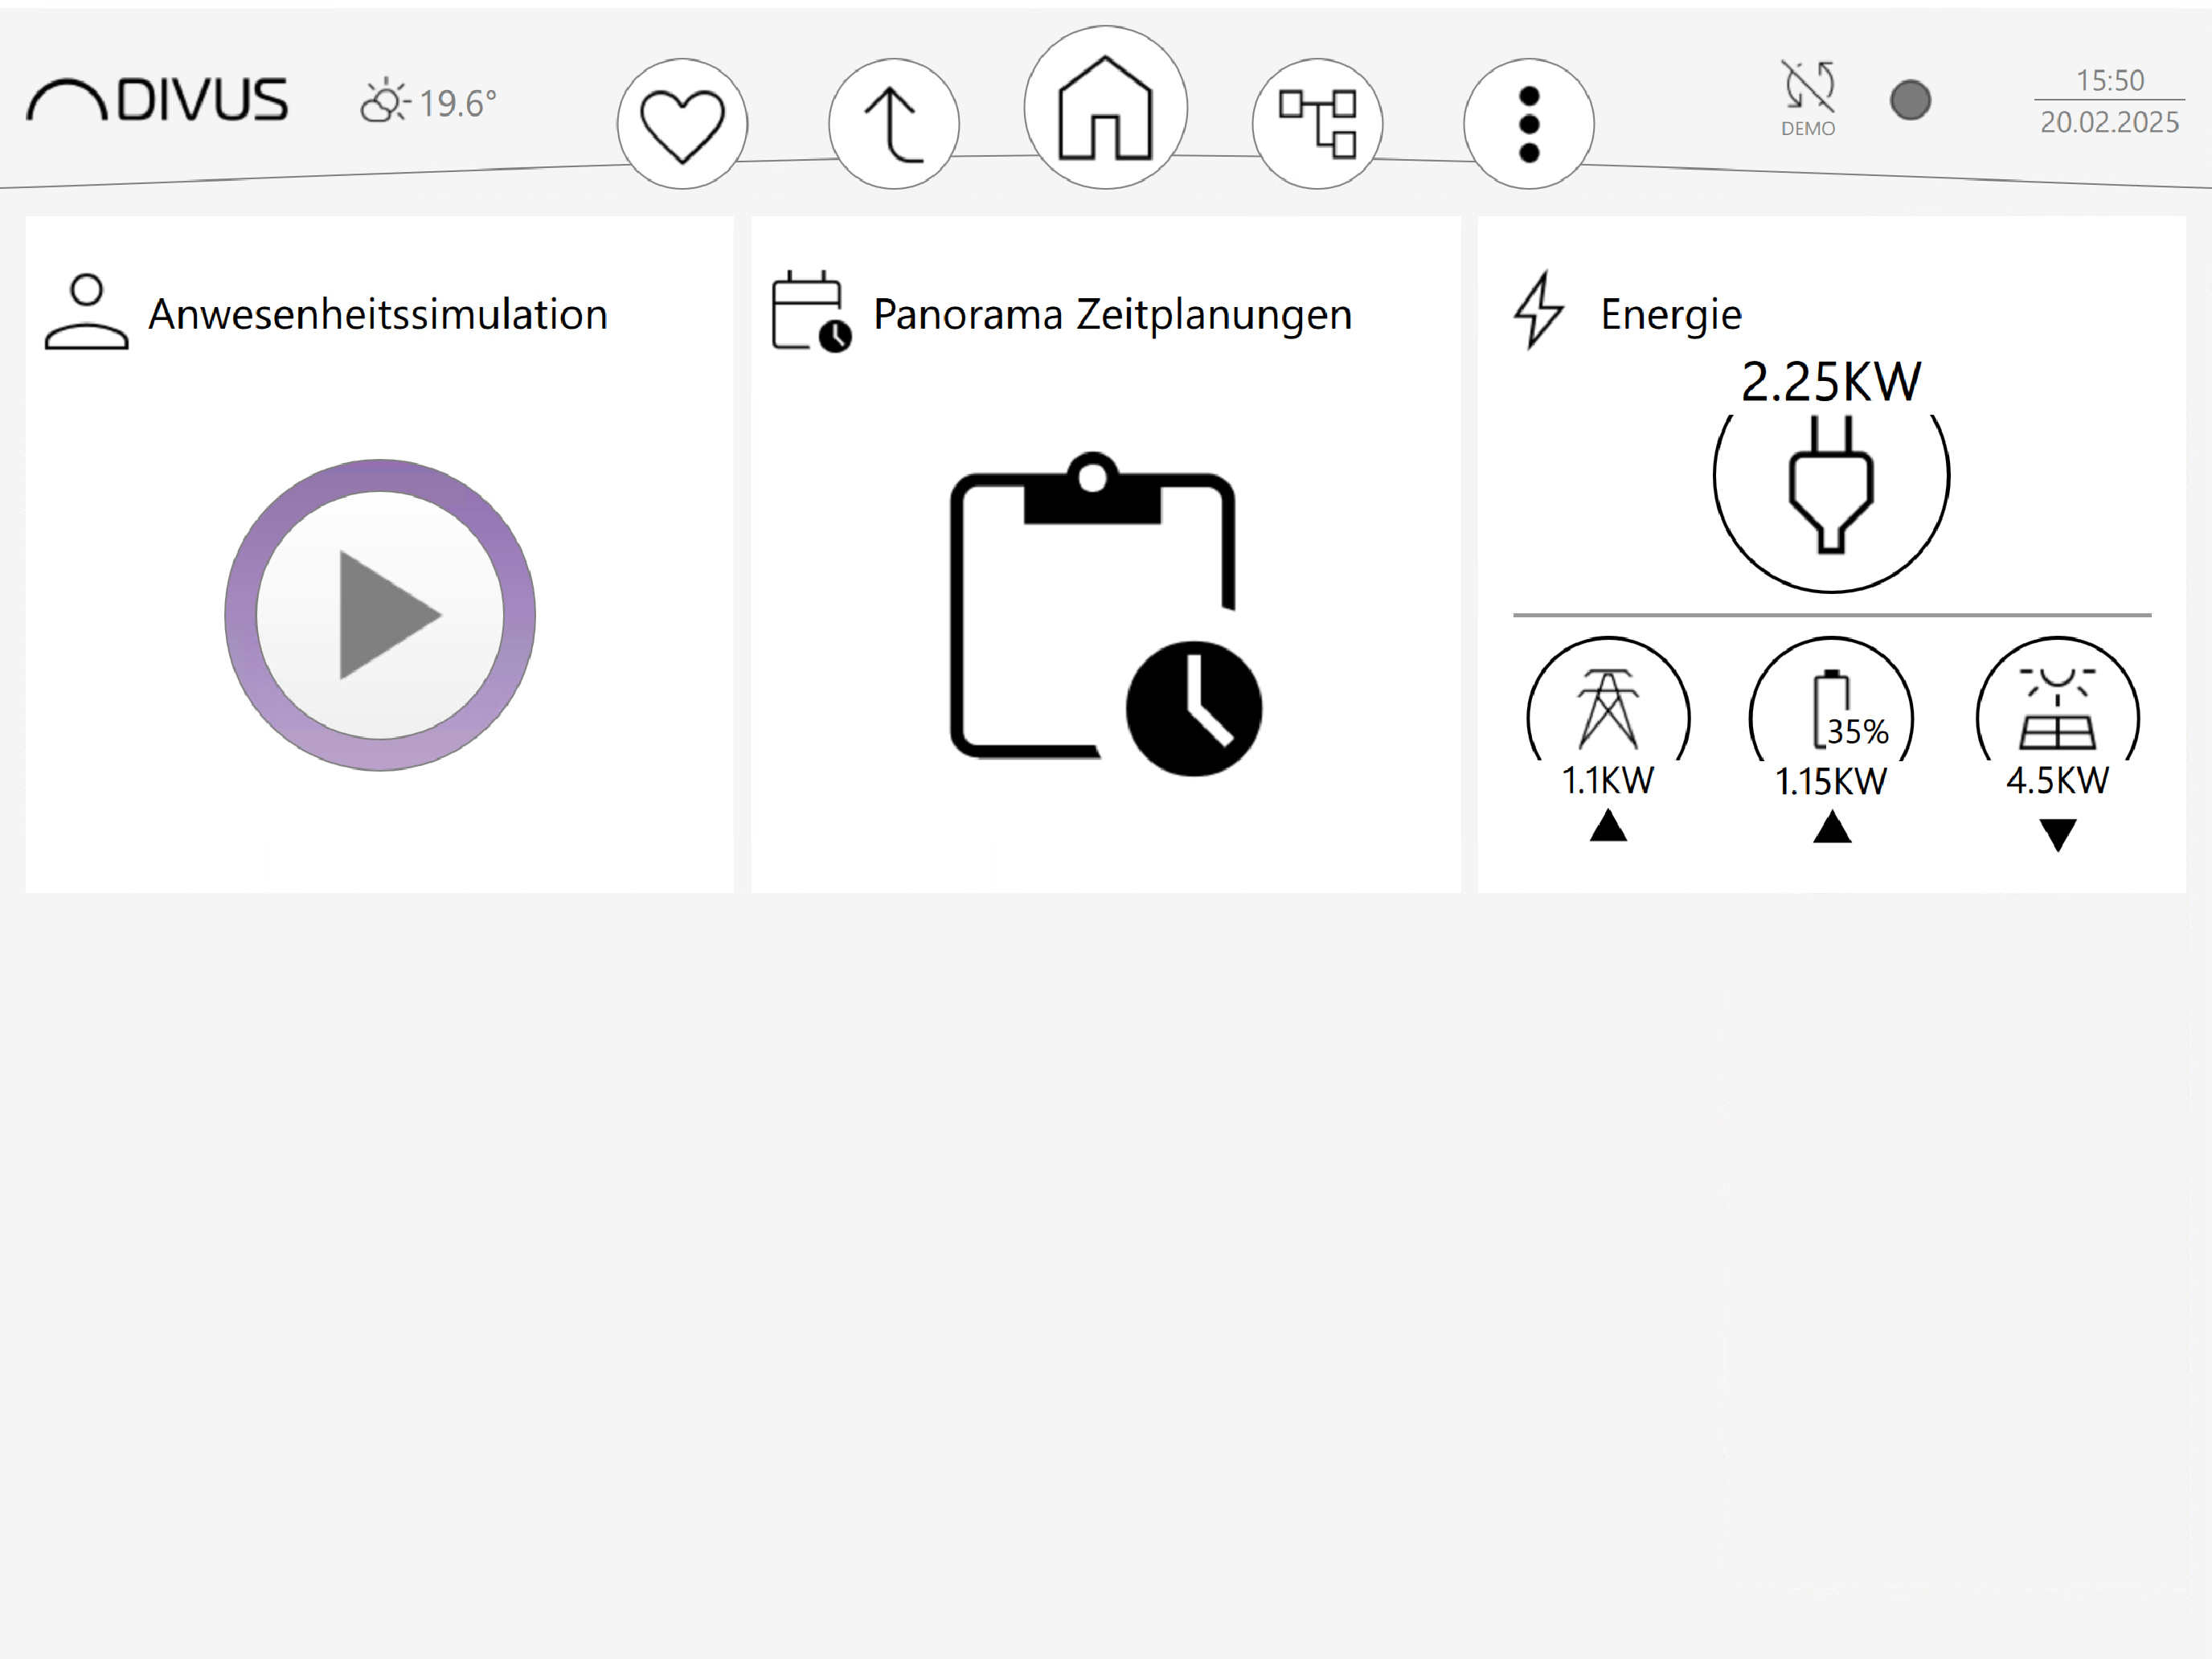Click the gray status indicator dot

coord(1910,100)
